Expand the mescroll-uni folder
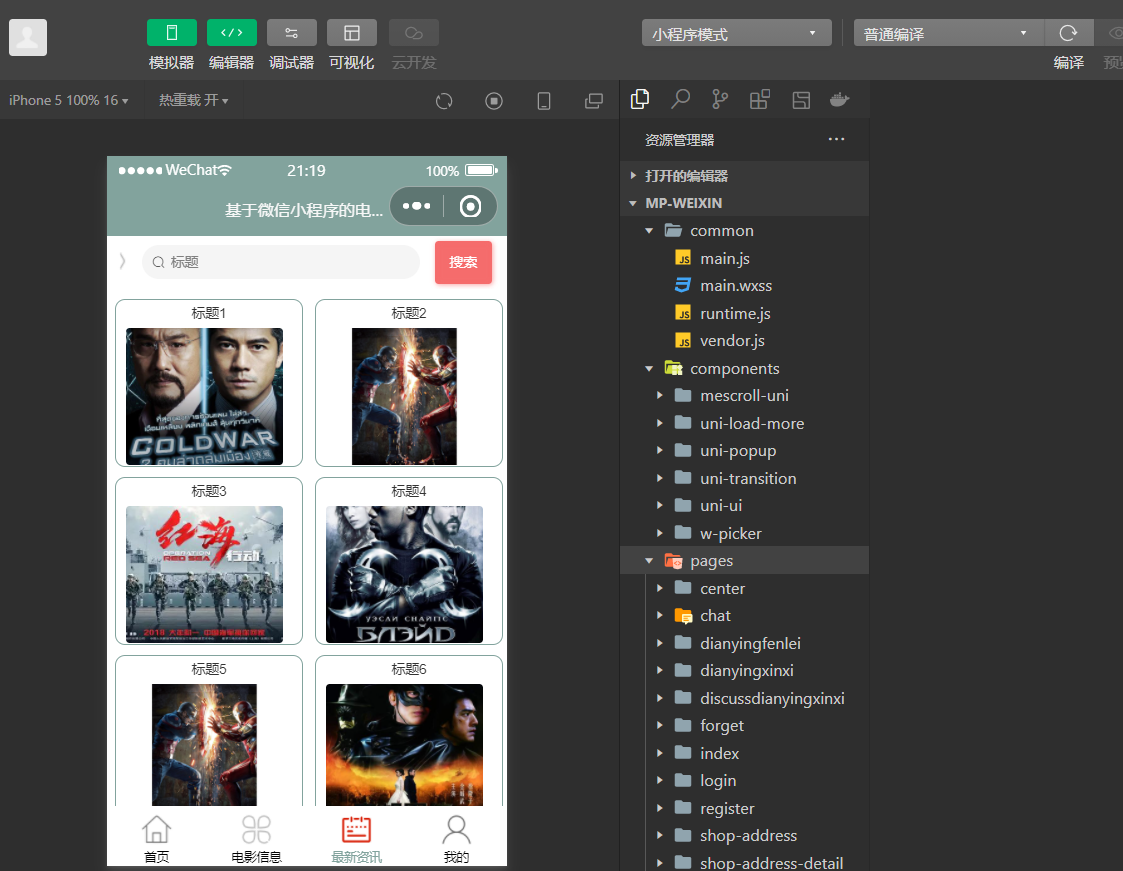This screenshot has height=871, width=1123. 745,395
